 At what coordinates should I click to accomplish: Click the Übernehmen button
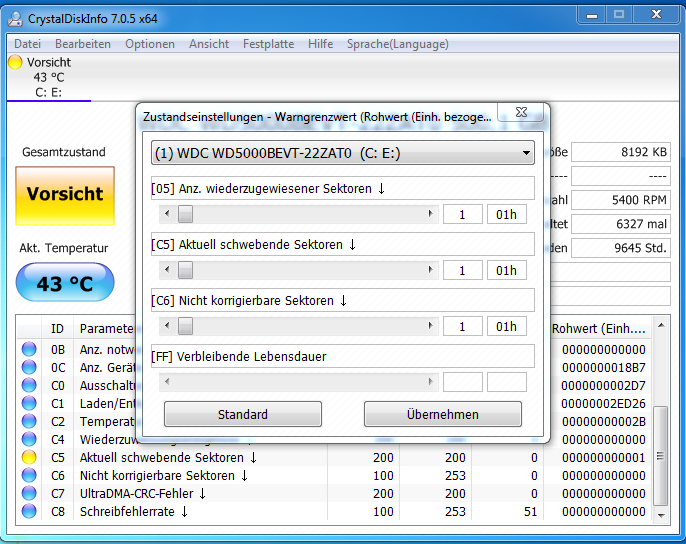443,414
